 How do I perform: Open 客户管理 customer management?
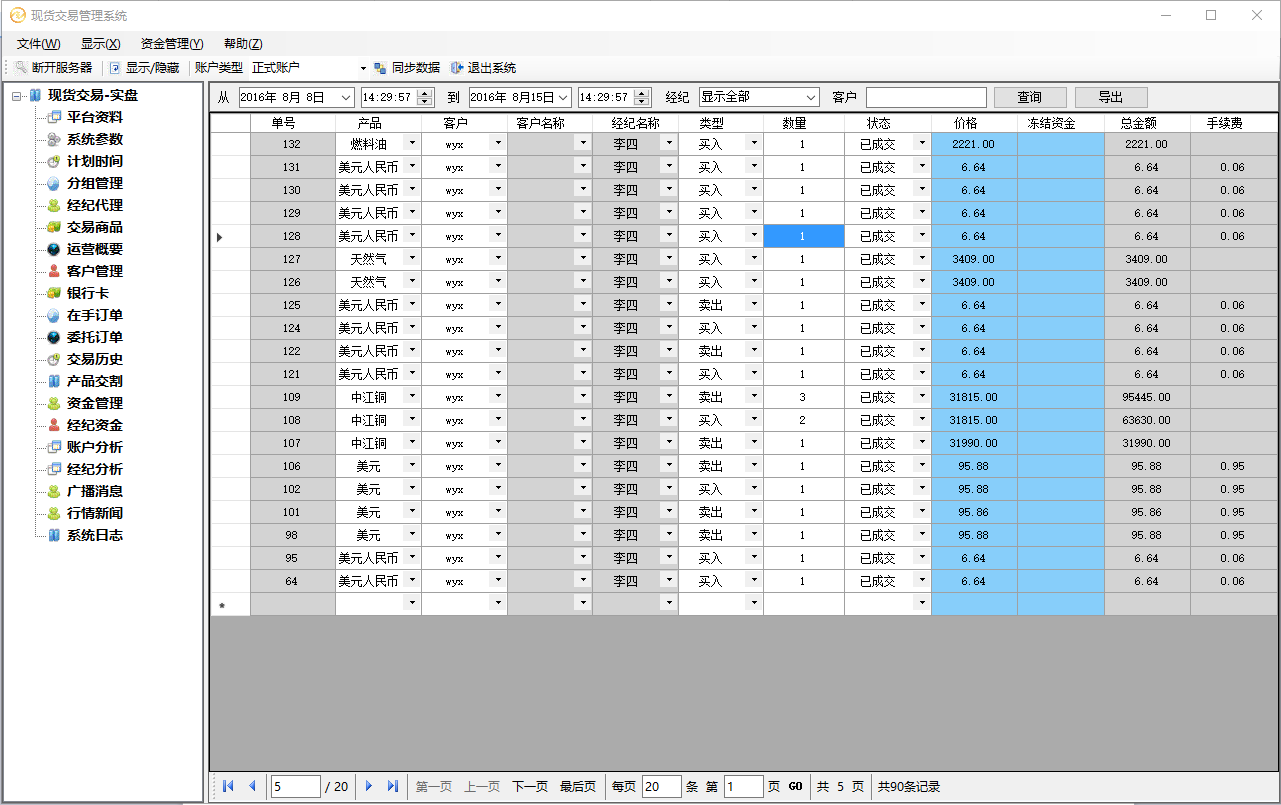[x=95, y=271]
